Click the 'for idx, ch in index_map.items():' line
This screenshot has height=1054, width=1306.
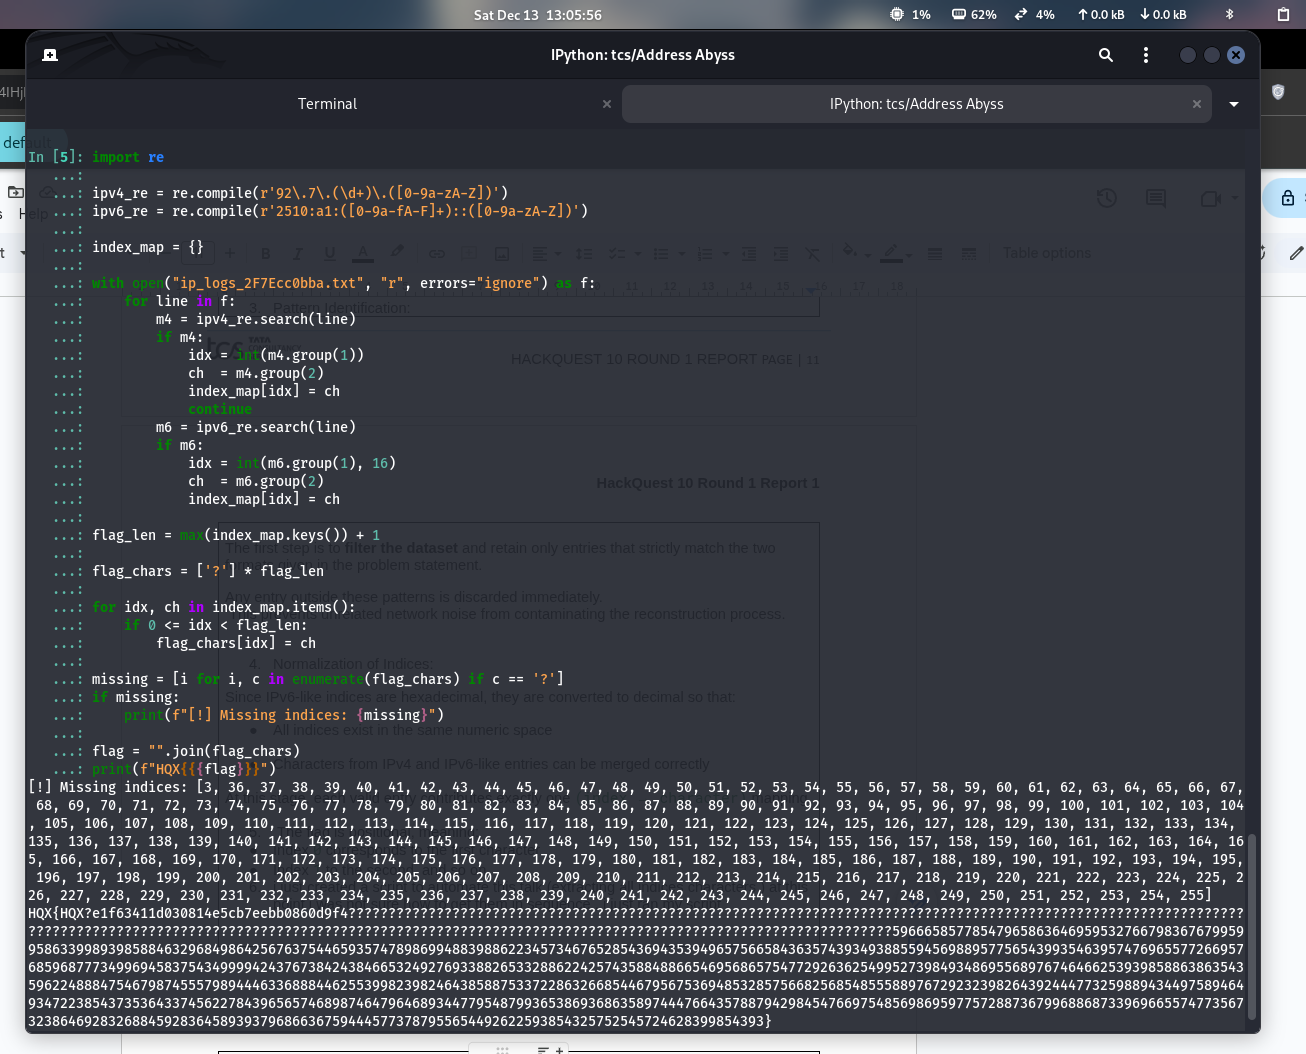(224, 607)
